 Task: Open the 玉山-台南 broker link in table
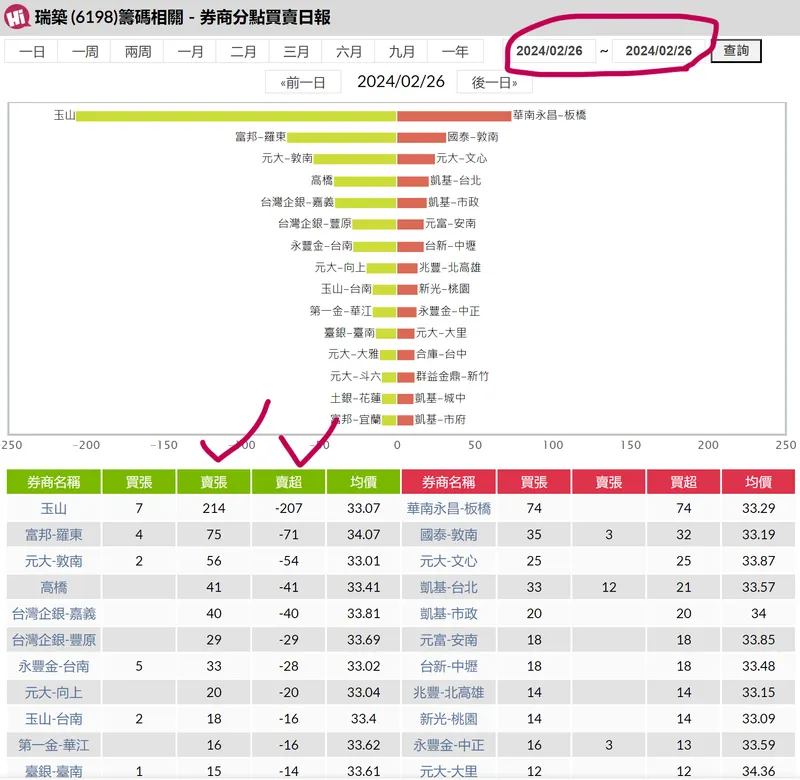tap(54, 719)
